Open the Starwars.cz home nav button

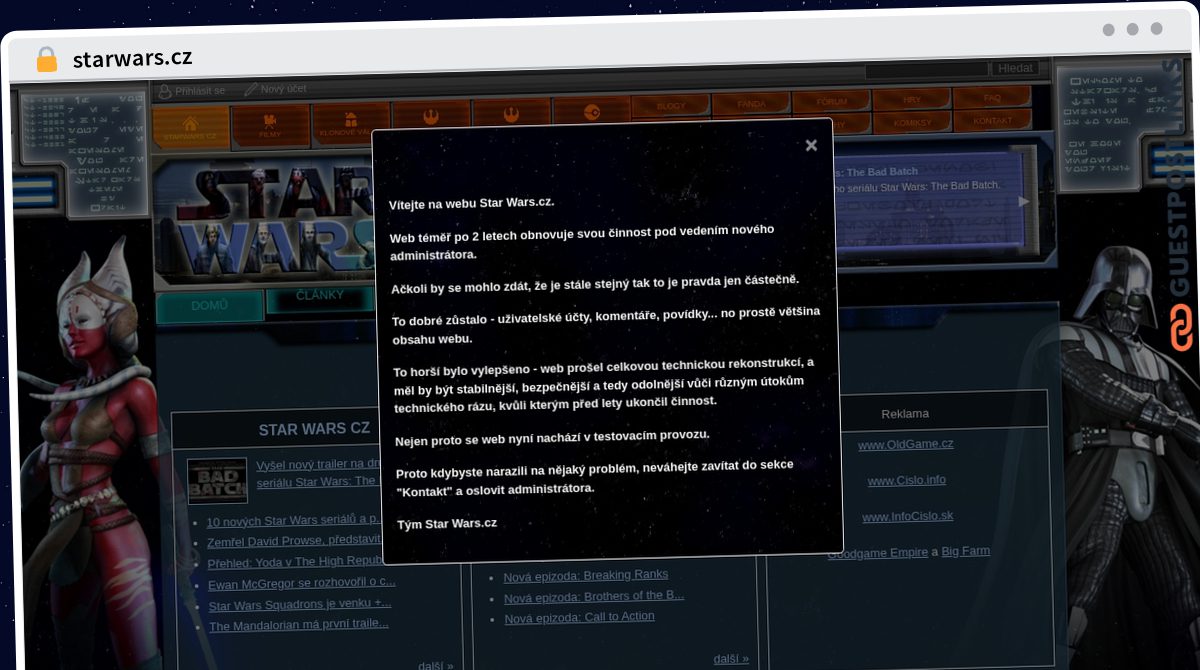point(191,126)
